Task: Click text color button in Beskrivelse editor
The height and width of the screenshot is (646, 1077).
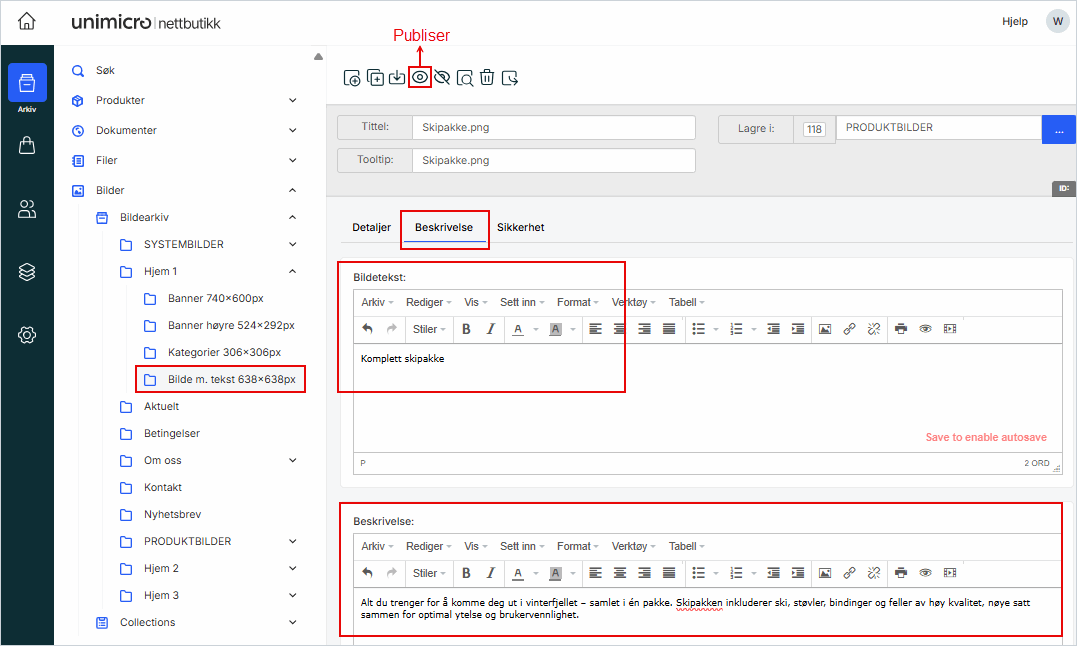Action: 518,573
